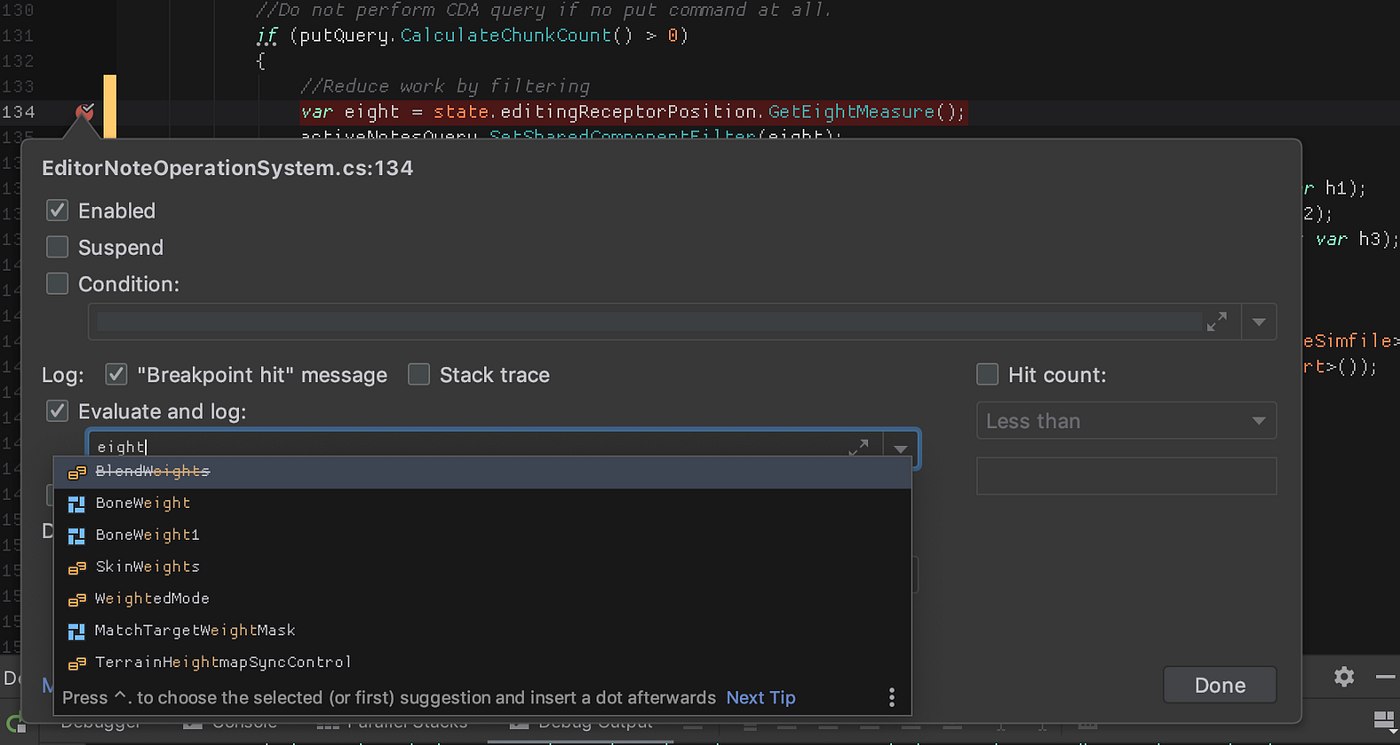Expand the Condition field using its diagonal-arrow icon
This screenshot has width=1400, height=745.
[x=1217, y=321]
